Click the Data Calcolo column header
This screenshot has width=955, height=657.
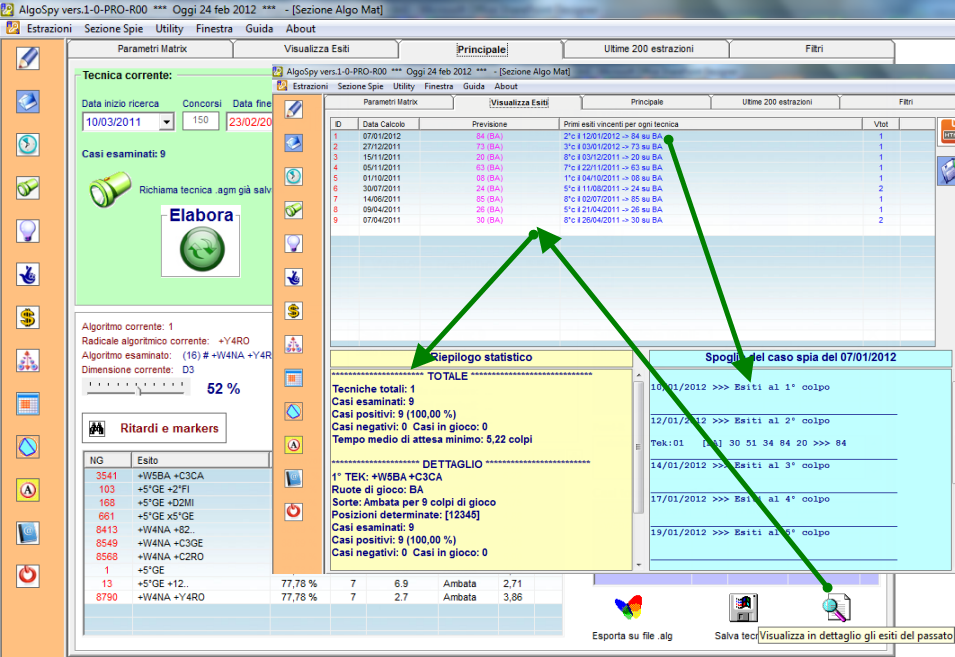point(389,124)
